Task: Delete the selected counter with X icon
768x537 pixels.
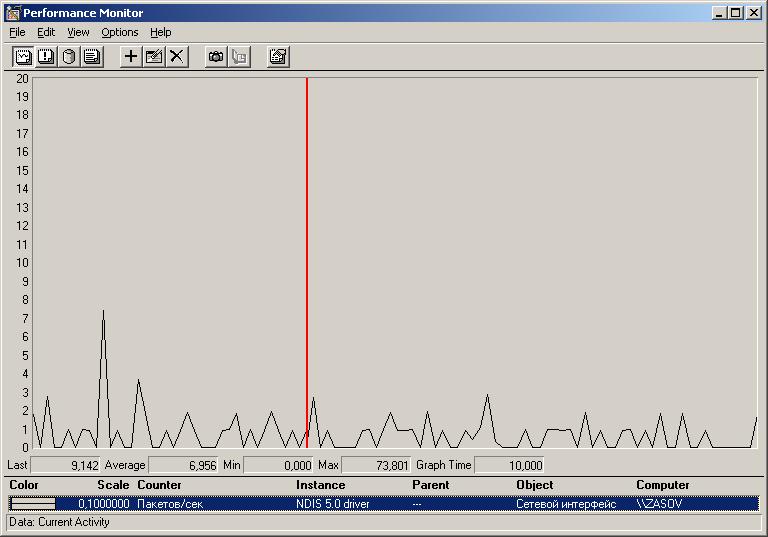Action: 177,57
